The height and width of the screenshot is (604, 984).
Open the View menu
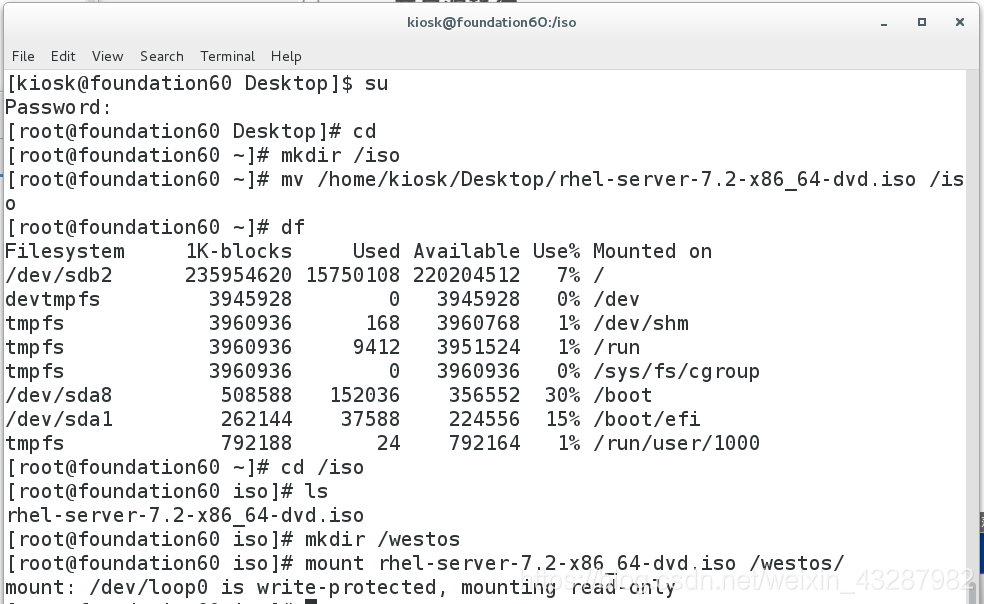pos(107,57)
